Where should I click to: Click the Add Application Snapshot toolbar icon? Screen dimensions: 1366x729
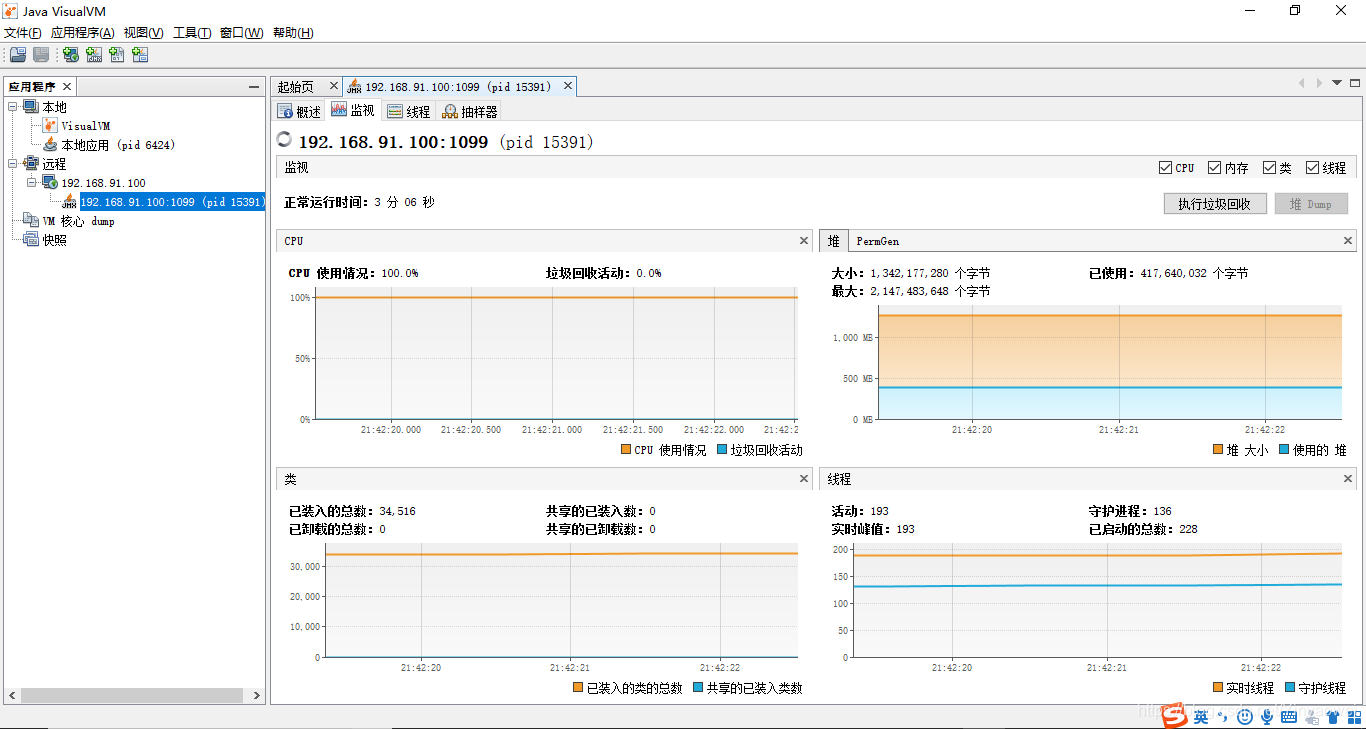140,55
